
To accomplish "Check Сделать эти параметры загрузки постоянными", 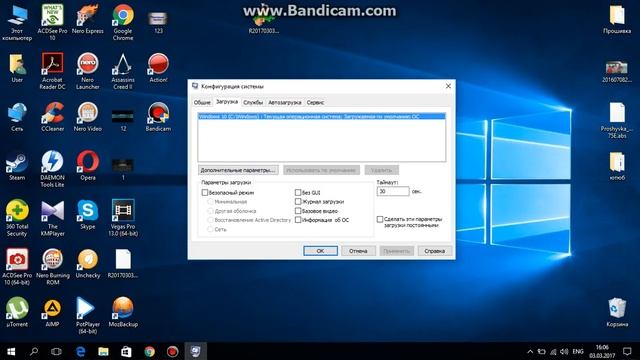I will [380, 220].
